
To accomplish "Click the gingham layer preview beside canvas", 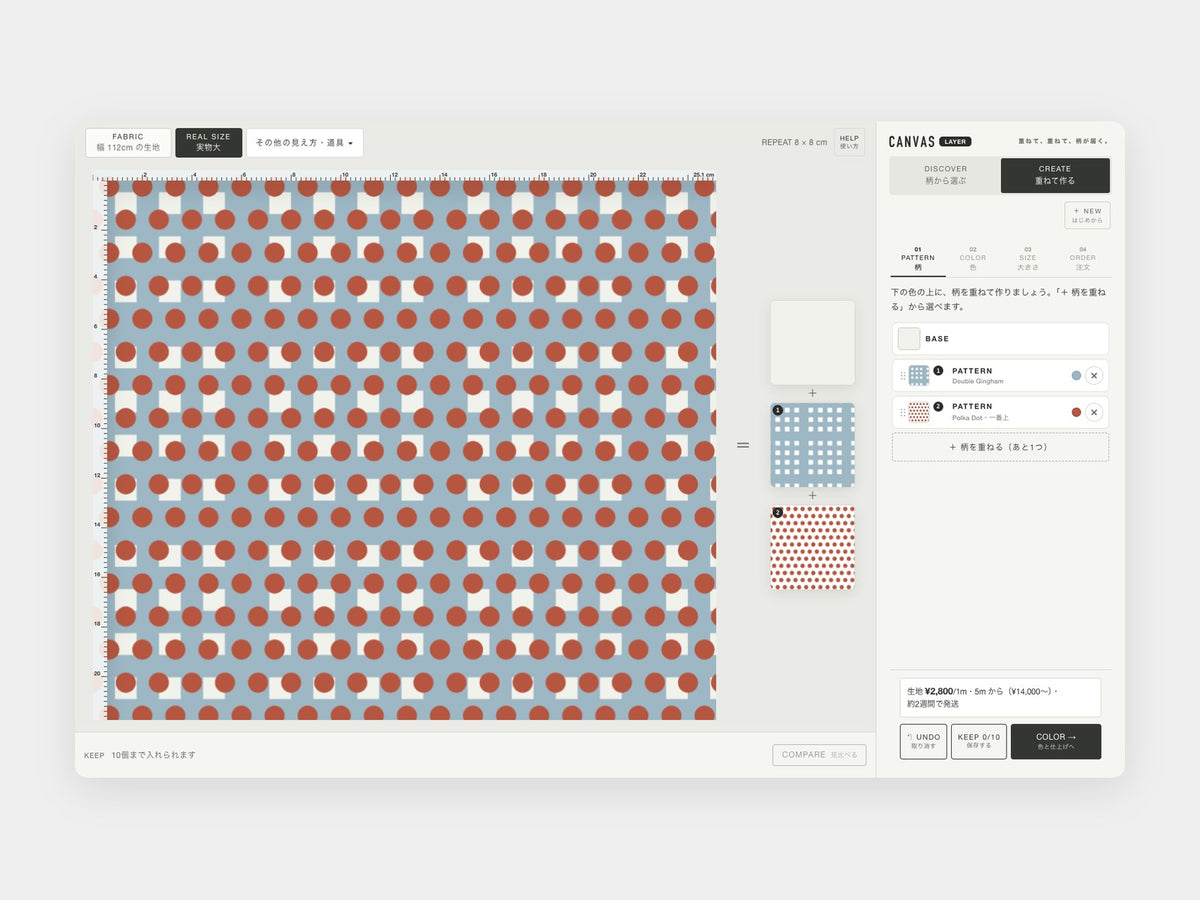I will (812, 445).
